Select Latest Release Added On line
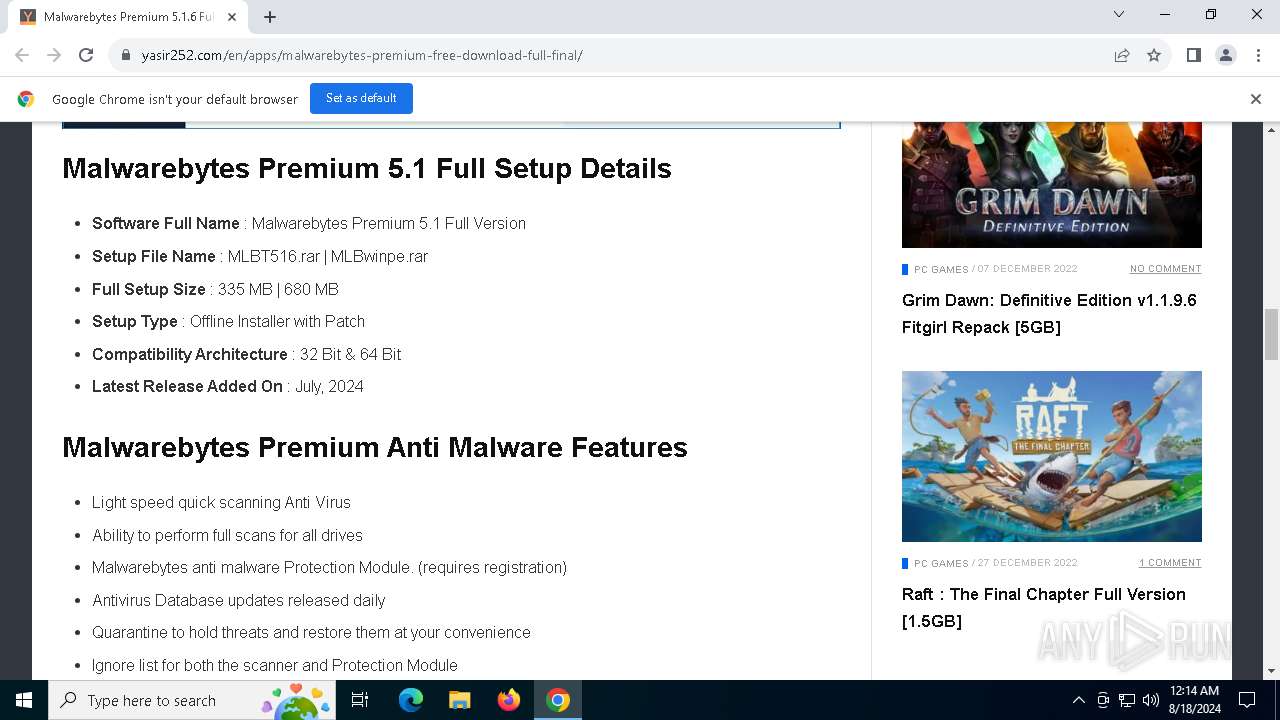1280x720 pixels. (228, 386)
